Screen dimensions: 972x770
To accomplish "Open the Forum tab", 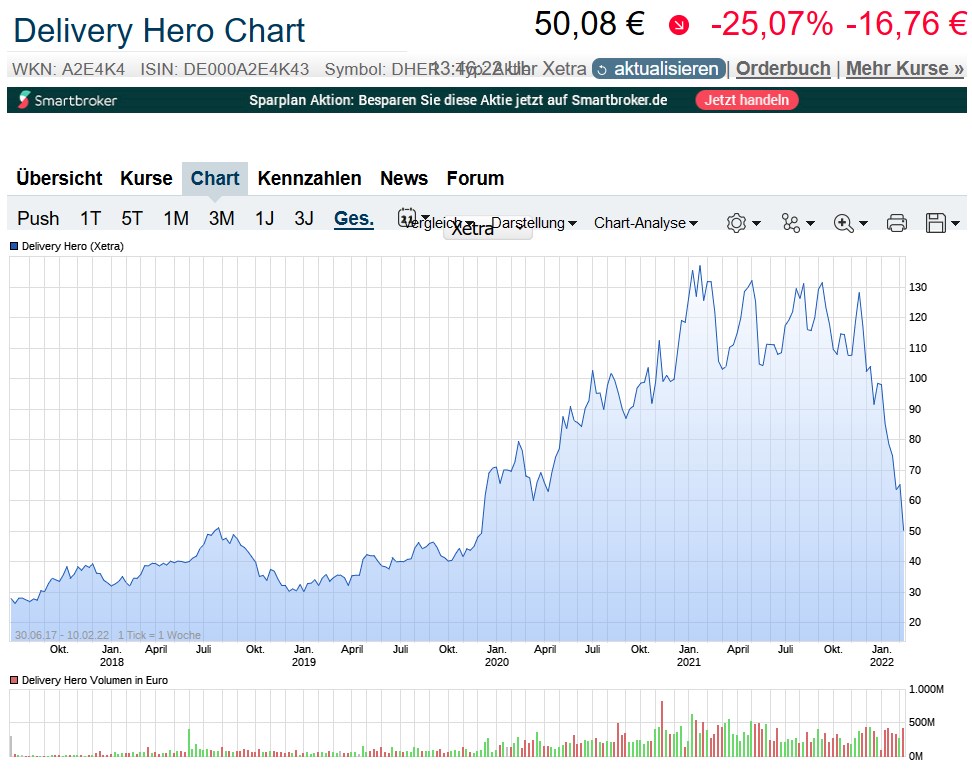I will [475, 179].
